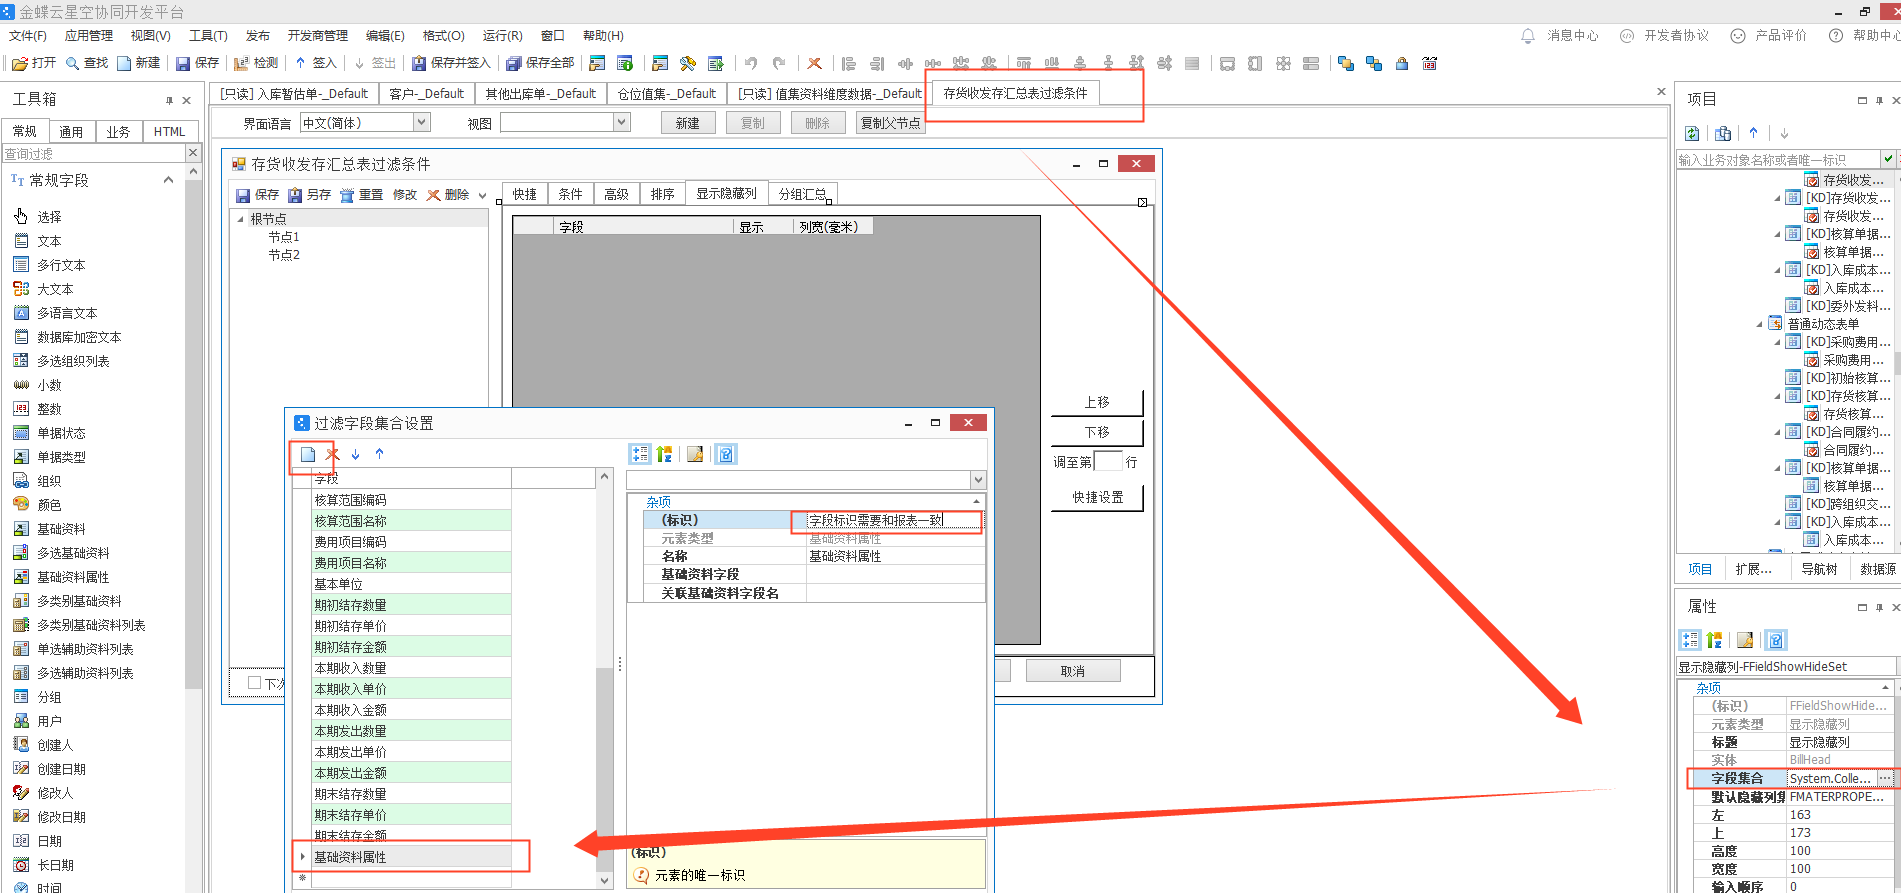Click the new-item page icon in 过滤字段集合设置
1901x893 pixels.
pos(308,455)
